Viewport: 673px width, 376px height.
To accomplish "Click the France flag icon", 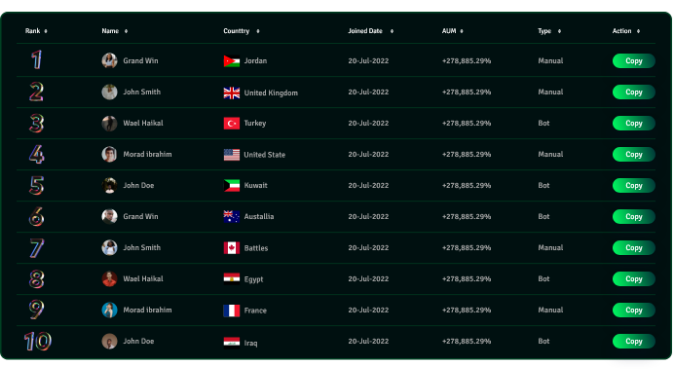I will tap(231, 310).
